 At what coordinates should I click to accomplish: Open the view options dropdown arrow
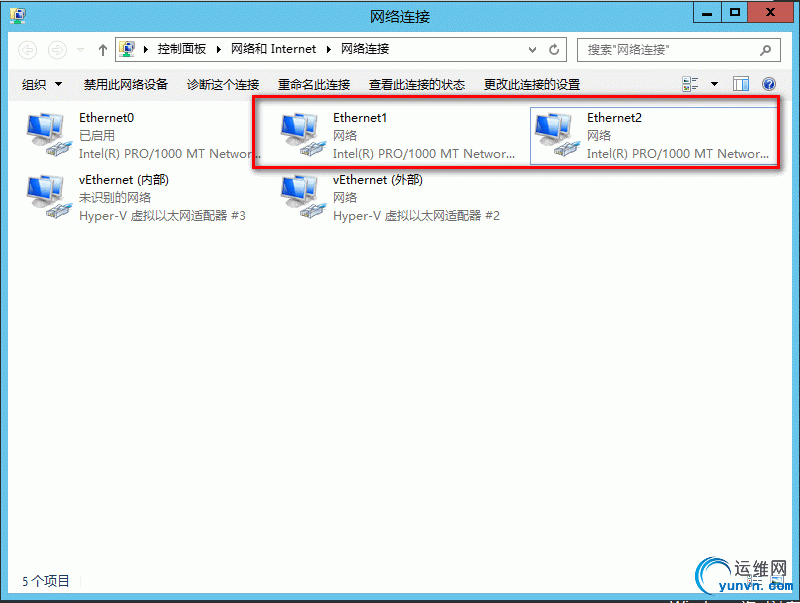coord(714,84)
